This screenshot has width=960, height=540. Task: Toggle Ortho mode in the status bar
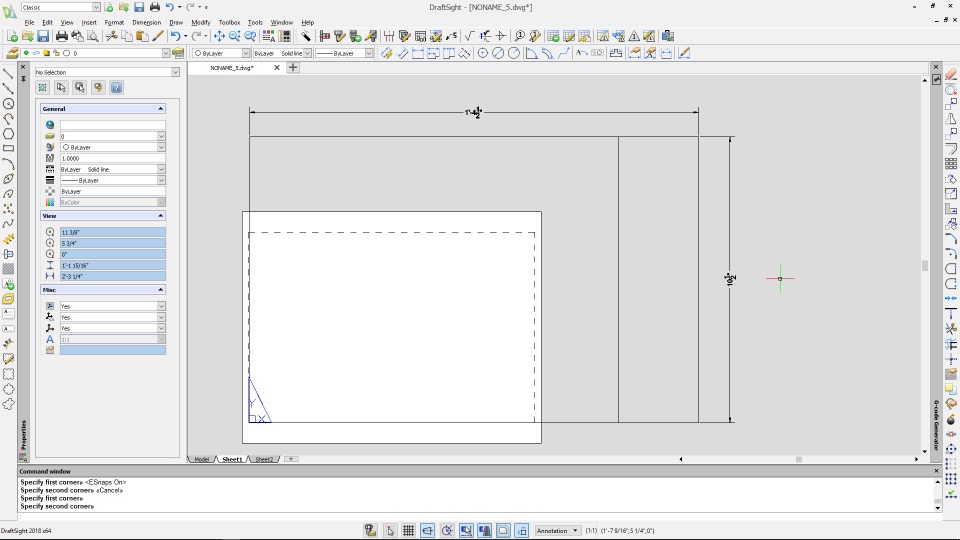[x=427, y=530]
